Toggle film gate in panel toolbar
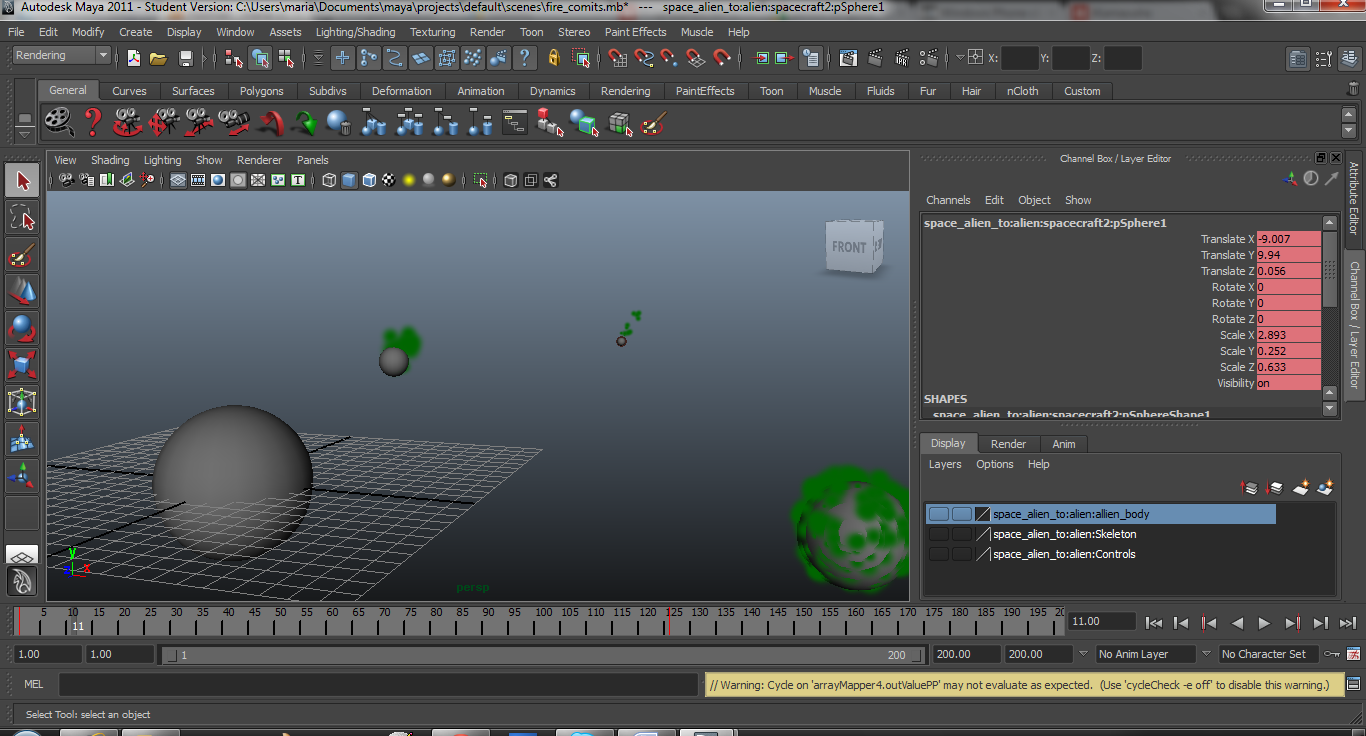Image resolution: width=1366 pixels, height=736 pixels. point(198,180)
